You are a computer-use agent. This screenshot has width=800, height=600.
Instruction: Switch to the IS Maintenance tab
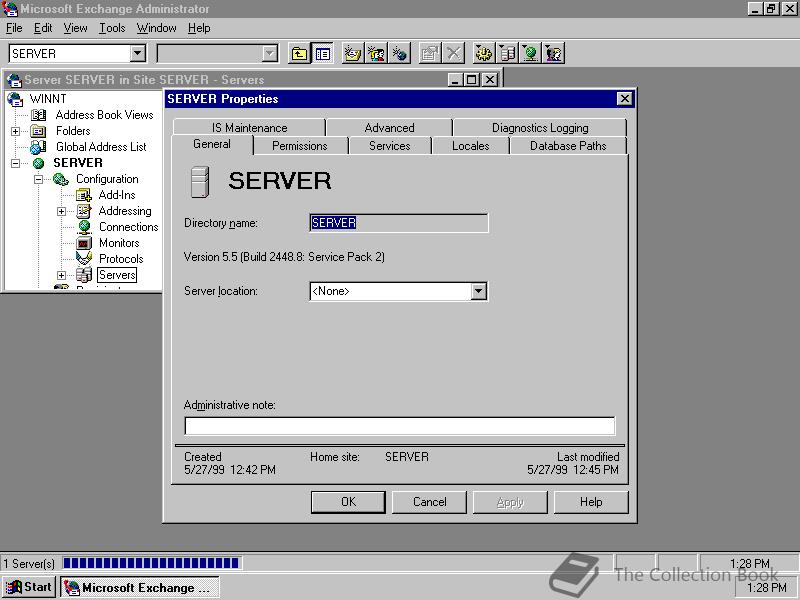coord(249,128)
